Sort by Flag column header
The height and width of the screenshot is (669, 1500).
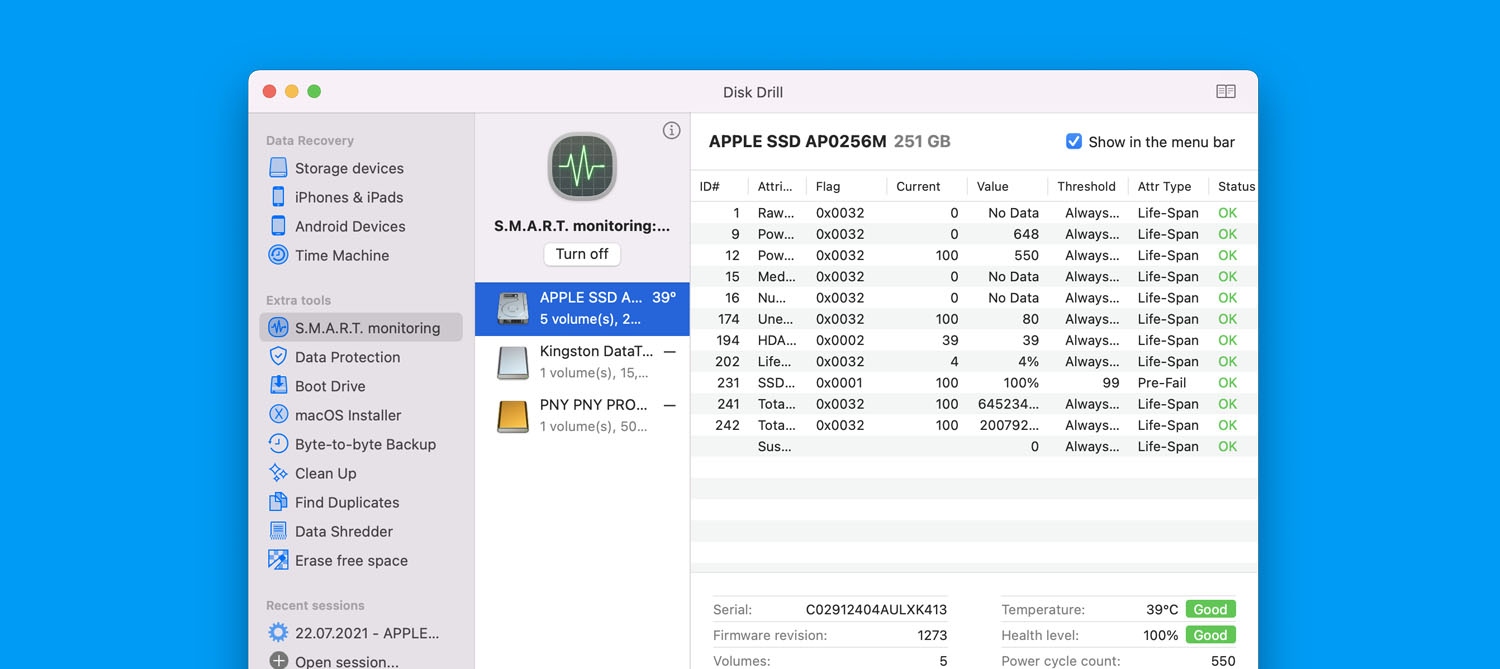[x=846, y=186]
